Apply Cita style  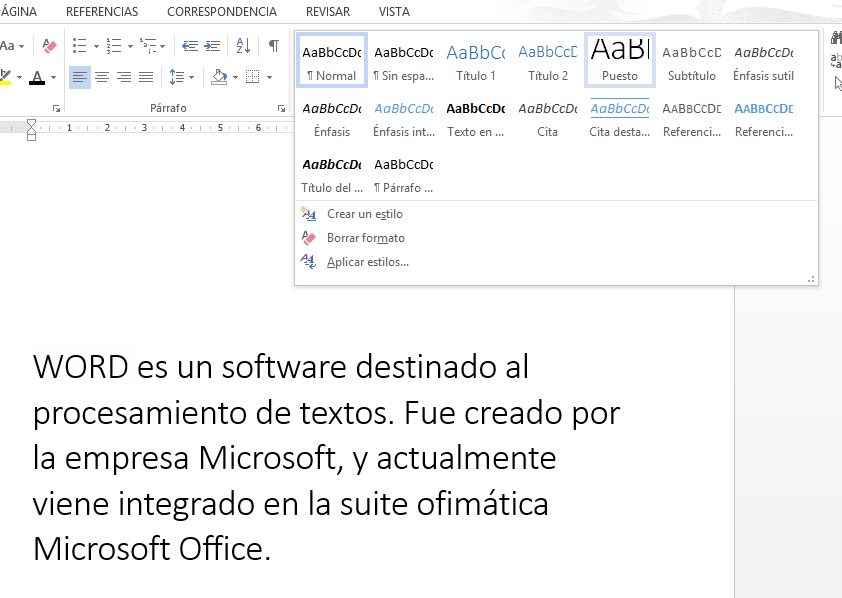tap(548, 118)
